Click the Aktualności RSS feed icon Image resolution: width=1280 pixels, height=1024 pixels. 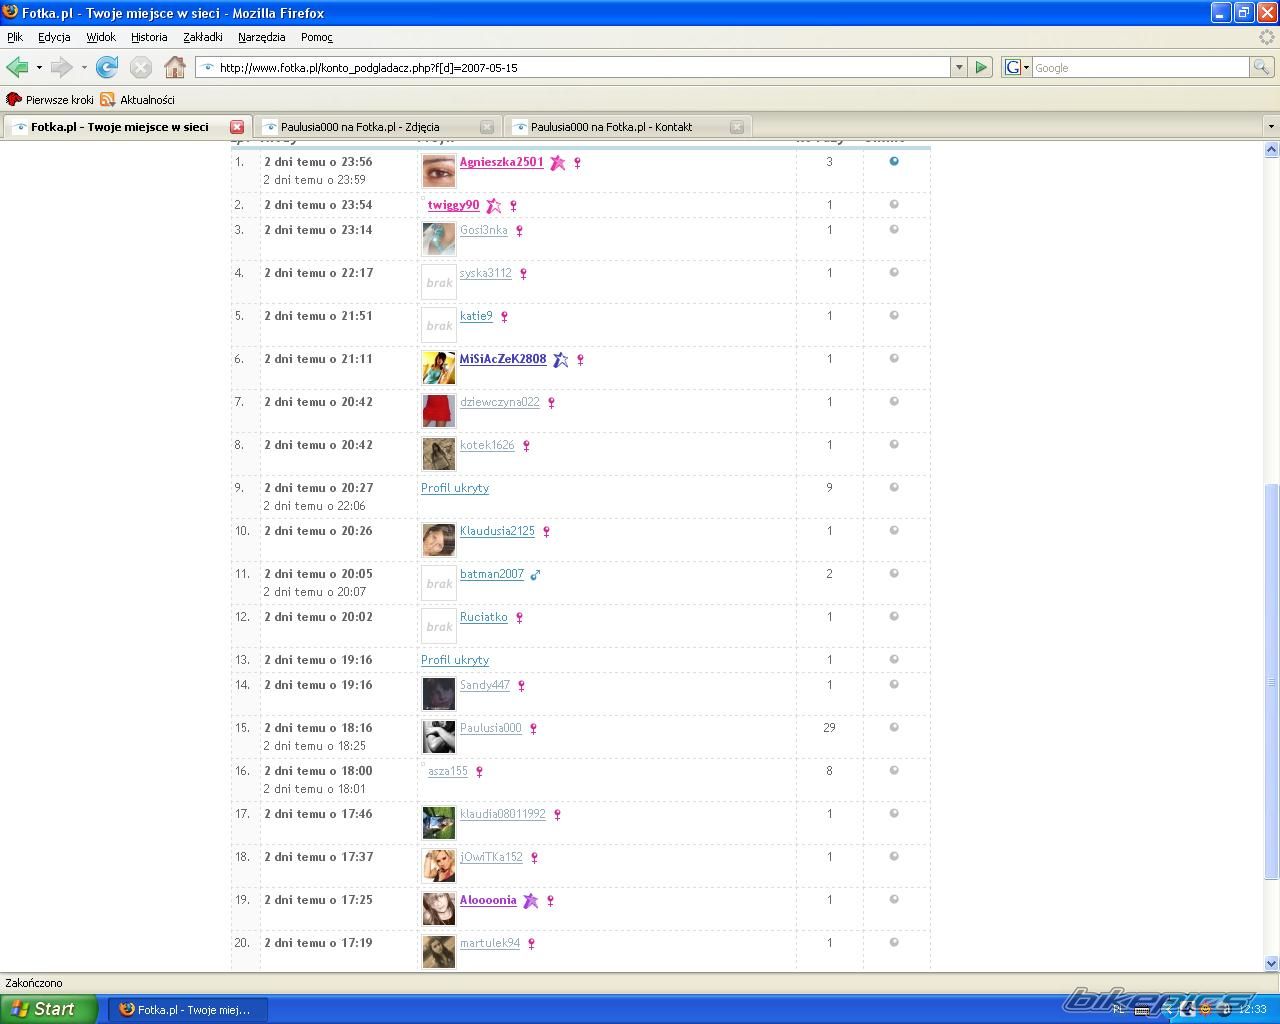click(x=108, y=99)
